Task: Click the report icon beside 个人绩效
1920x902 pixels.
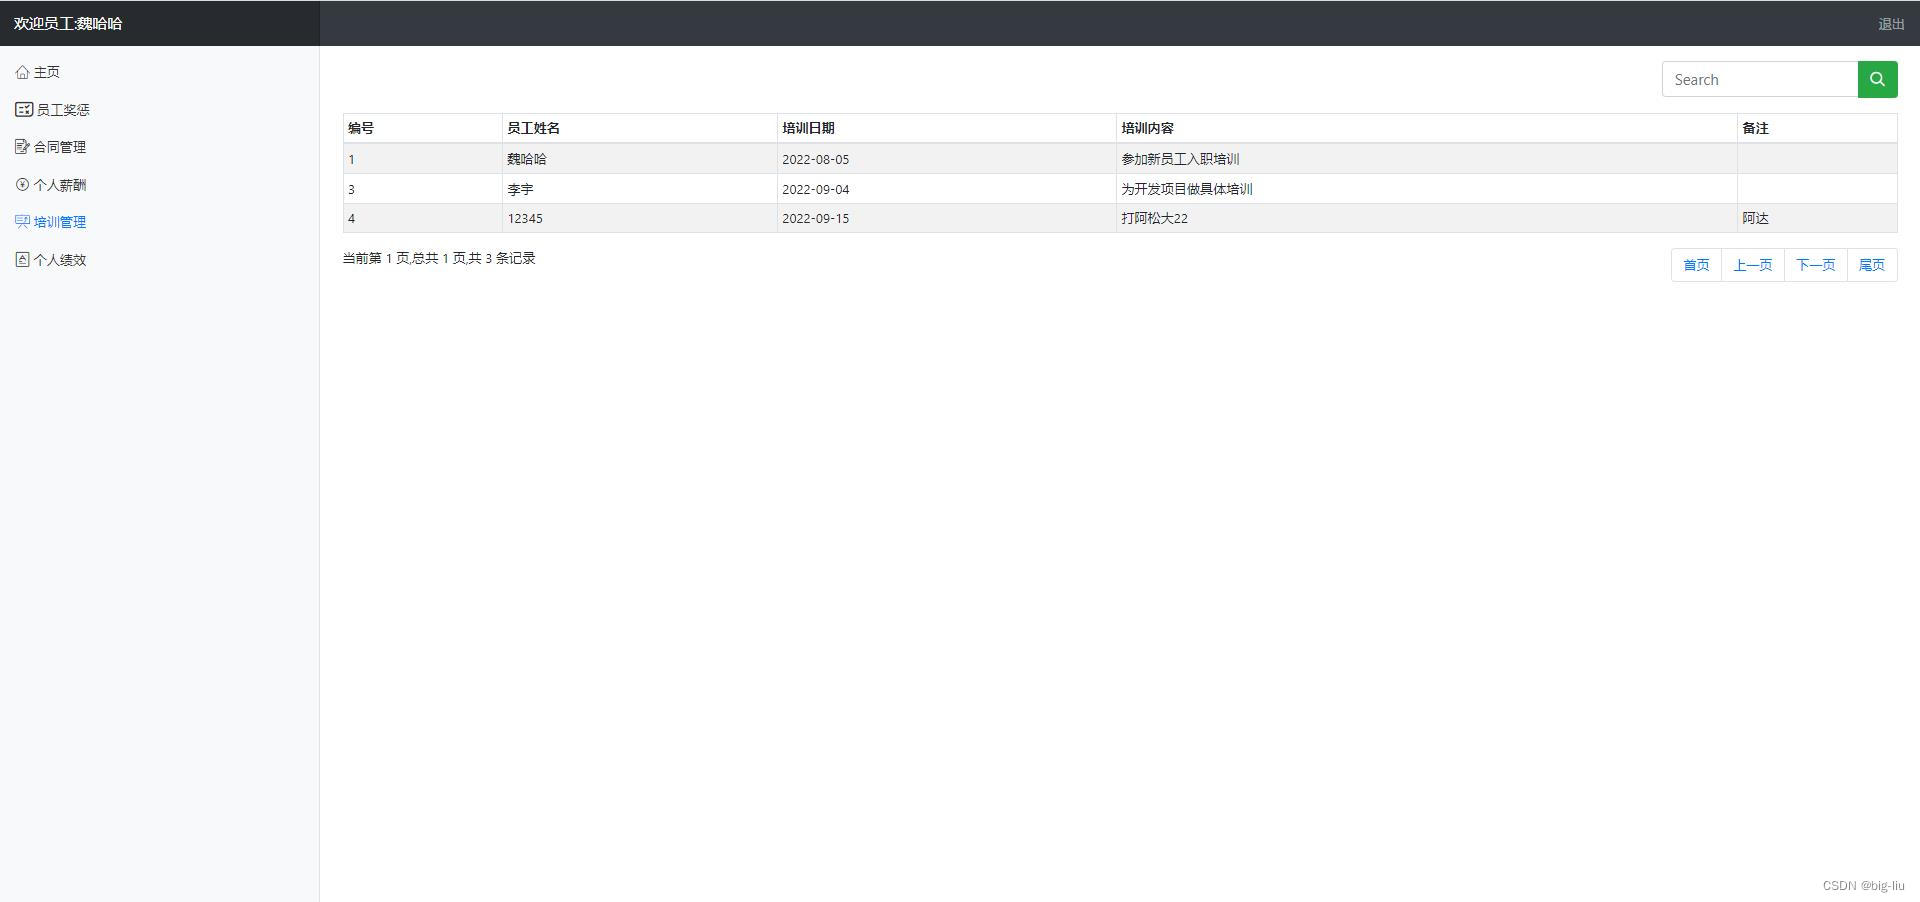Action: 22,259
